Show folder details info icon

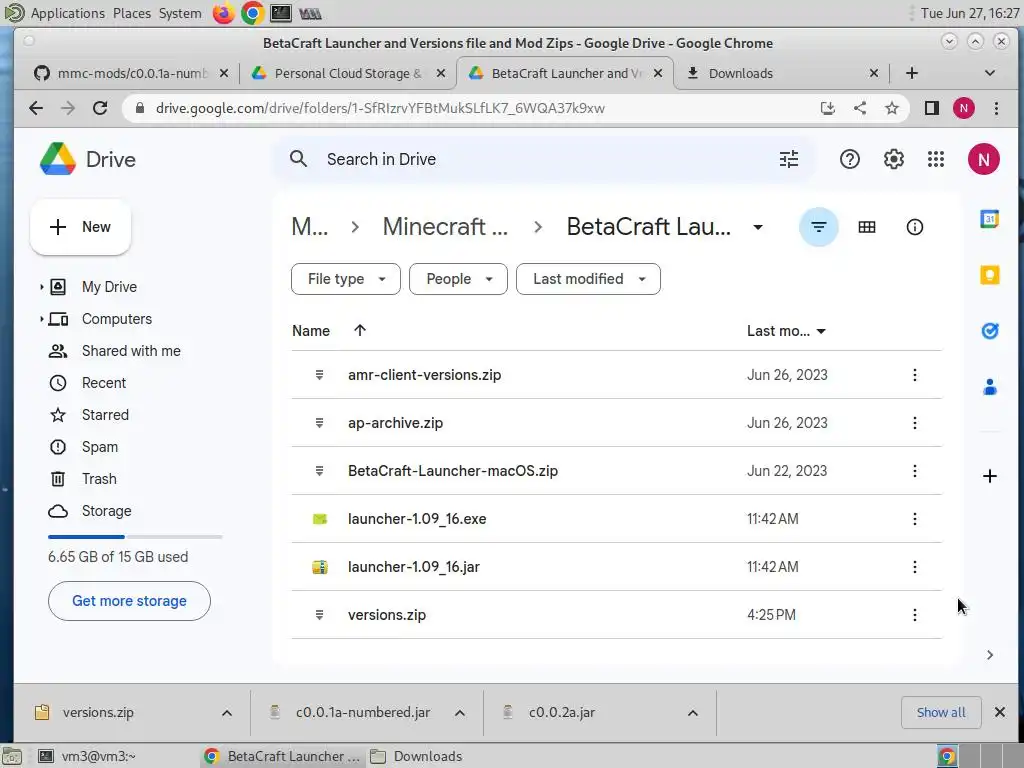(x=914, y=227)
